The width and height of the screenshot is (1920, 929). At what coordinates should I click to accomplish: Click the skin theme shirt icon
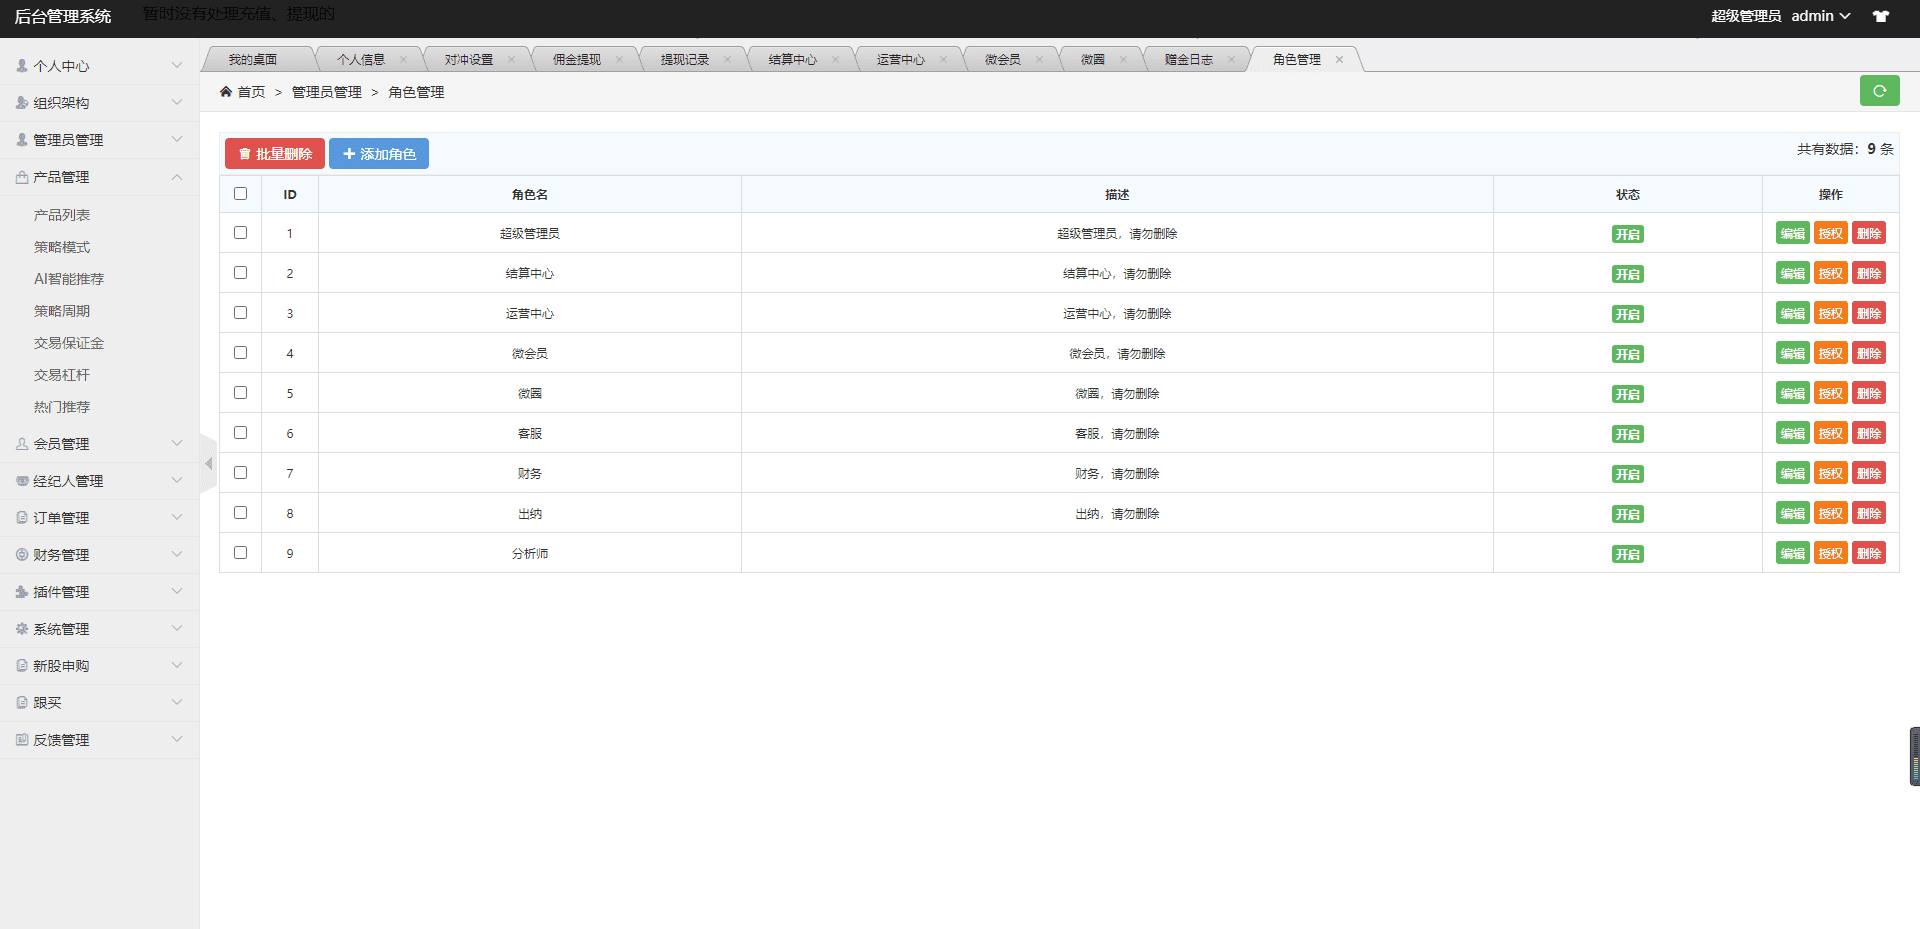[x=1881, y=16]
